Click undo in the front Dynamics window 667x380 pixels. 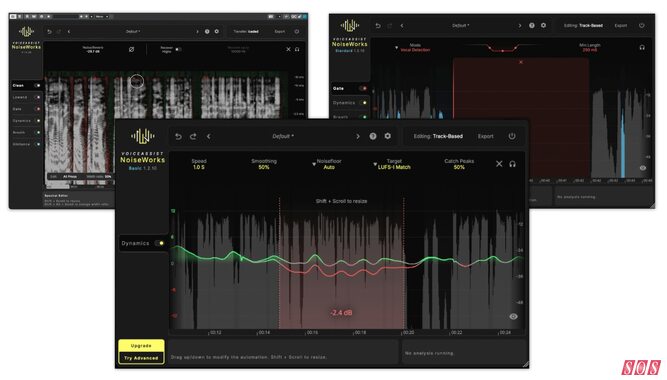178,137
